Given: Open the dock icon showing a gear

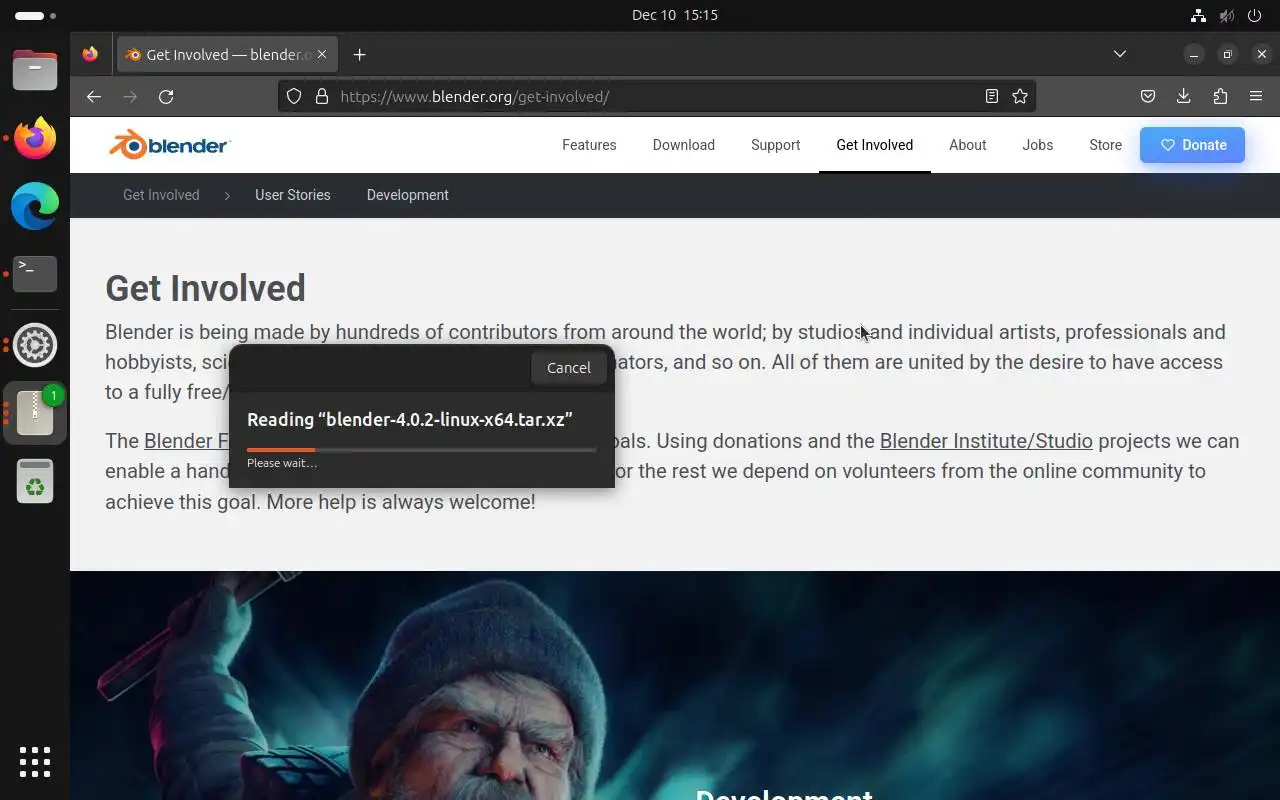Looking at the screenshot, I should click(x=35, y=345).
